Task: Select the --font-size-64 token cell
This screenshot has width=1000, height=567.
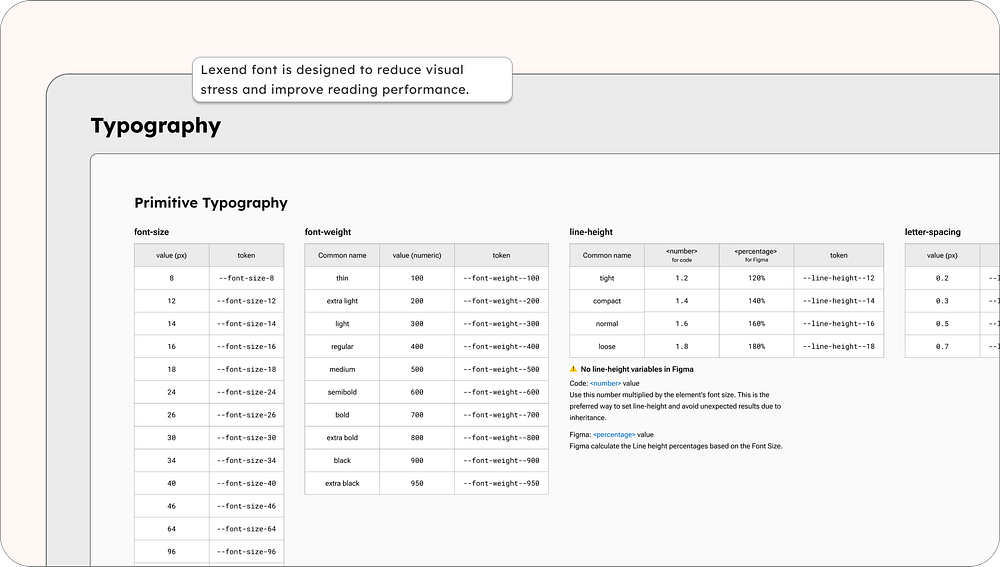Action: coord(246,529)
